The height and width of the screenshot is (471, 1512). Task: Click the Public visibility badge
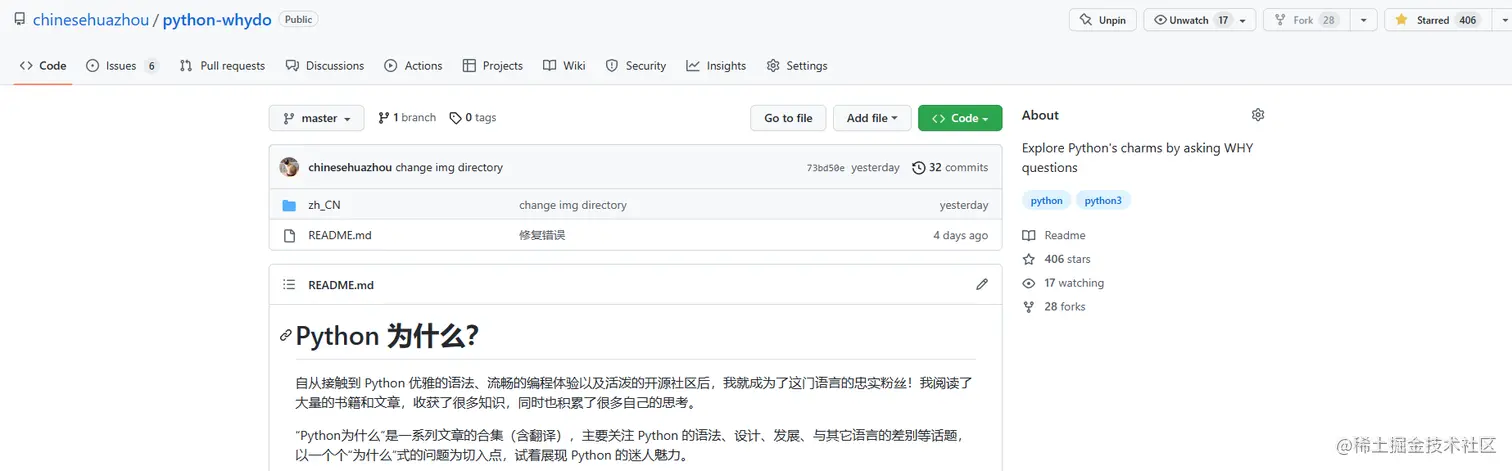pos(298,19)
